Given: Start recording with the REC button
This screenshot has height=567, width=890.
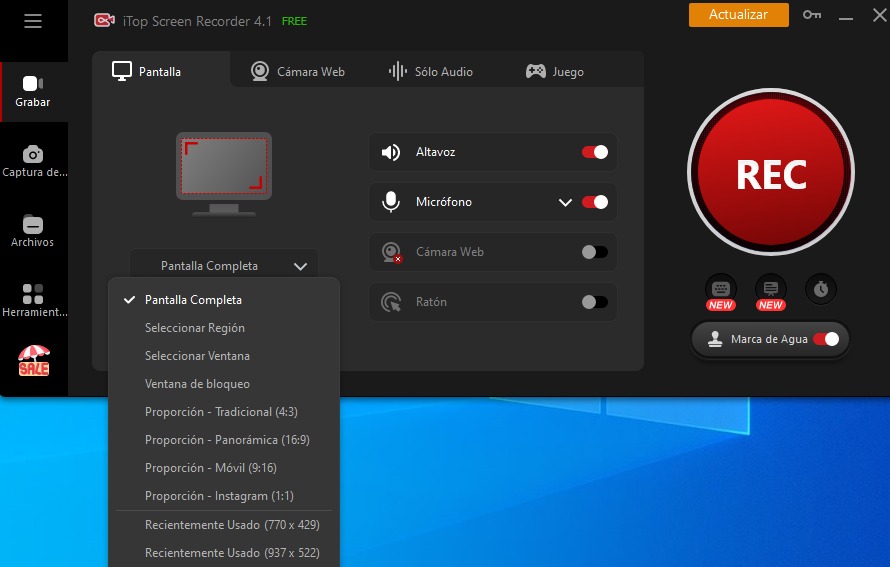Looking at the screenshot, I should (771, 173).
